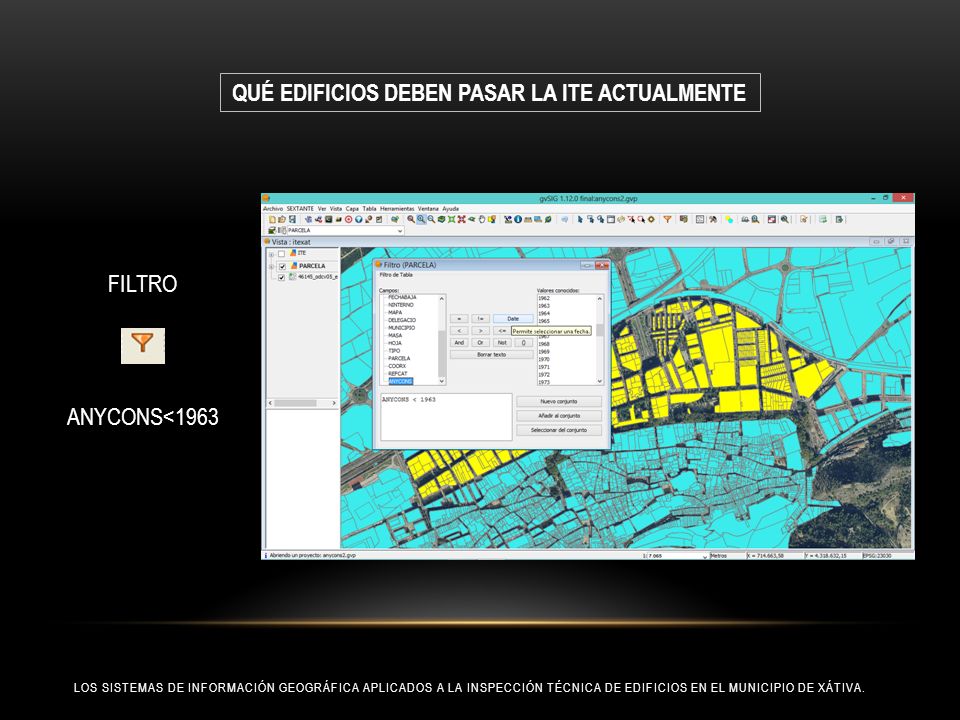The width and height of the screenshot is (960, 720).
Task: Open the Tabla menu
Action: pyautogui.click(x=369, y=209)
